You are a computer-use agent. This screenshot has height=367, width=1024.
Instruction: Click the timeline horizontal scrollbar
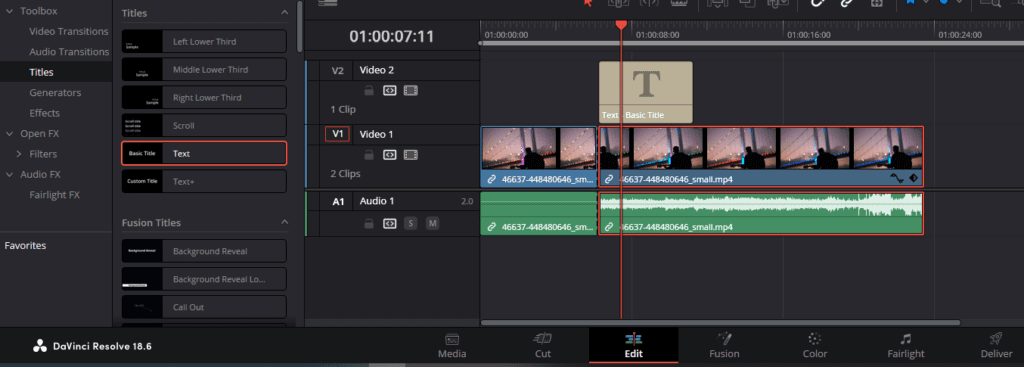click(x=720, y=323)
